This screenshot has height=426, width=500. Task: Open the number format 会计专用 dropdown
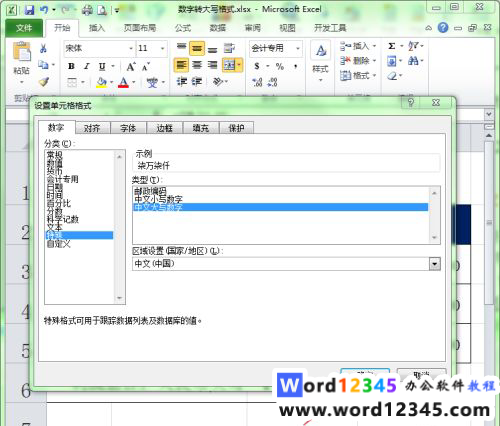click(x=298, y=49)
